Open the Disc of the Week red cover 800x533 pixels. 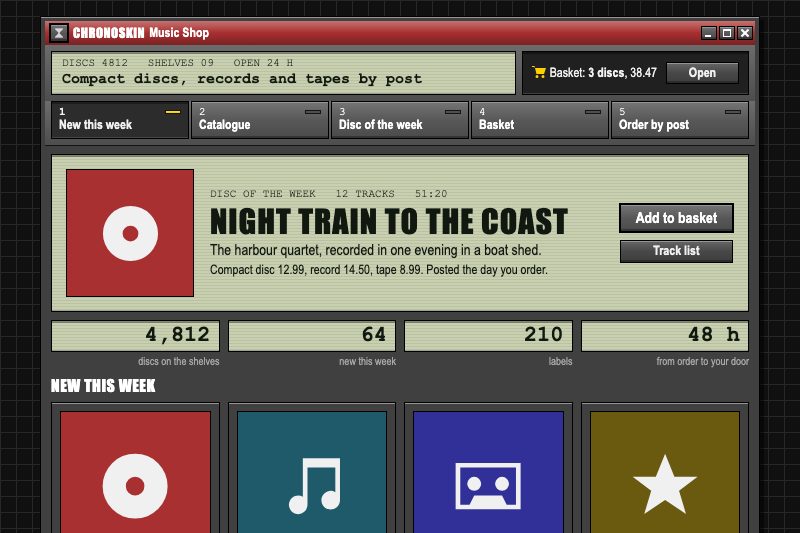(x=130, y=233)
